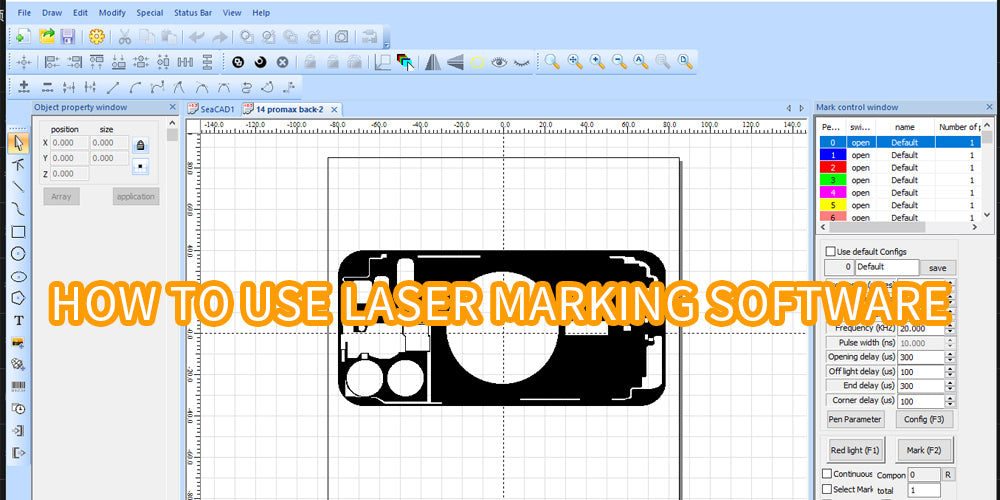The width and height of the screenshot is (1000, 500).
Task: Toggle the Continuous checkbox
Action: point(827,474)
